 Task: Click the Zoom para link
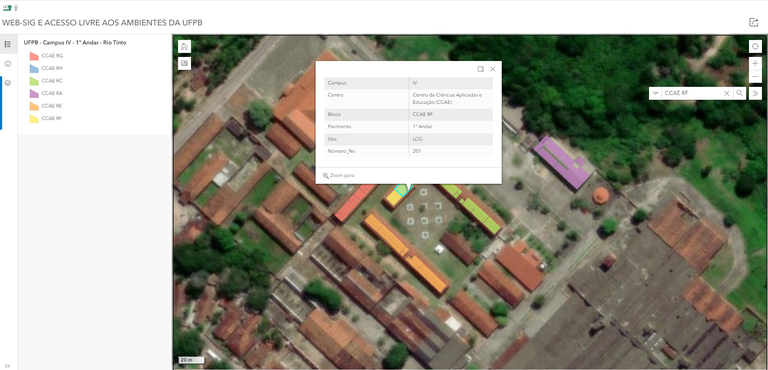338,175
